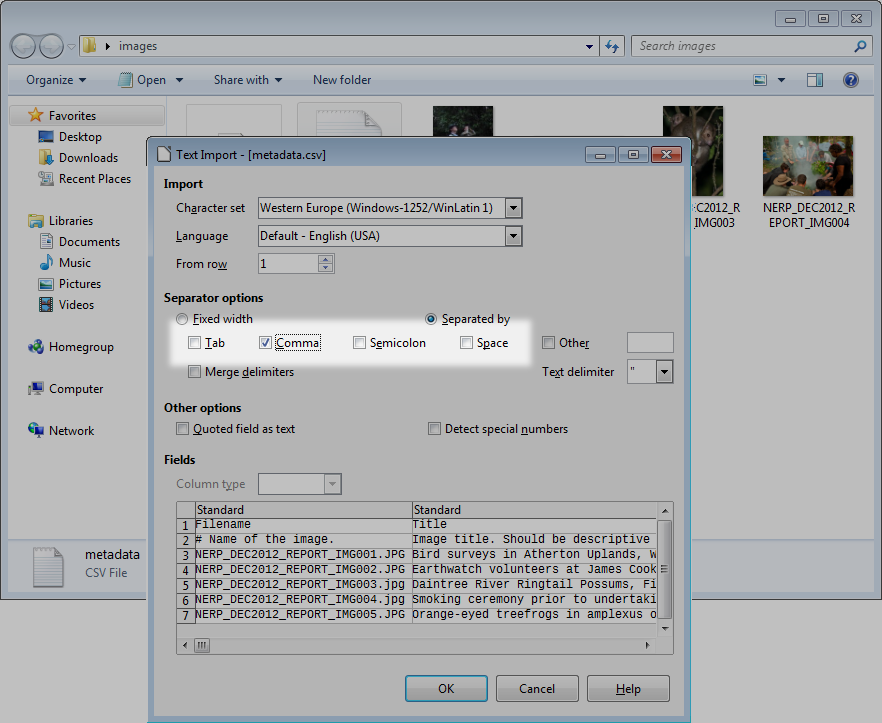Click the preview scroll-right arrow
Image resolution: width=882 pixels, height=723 pixels.
(x=647, y=645)
